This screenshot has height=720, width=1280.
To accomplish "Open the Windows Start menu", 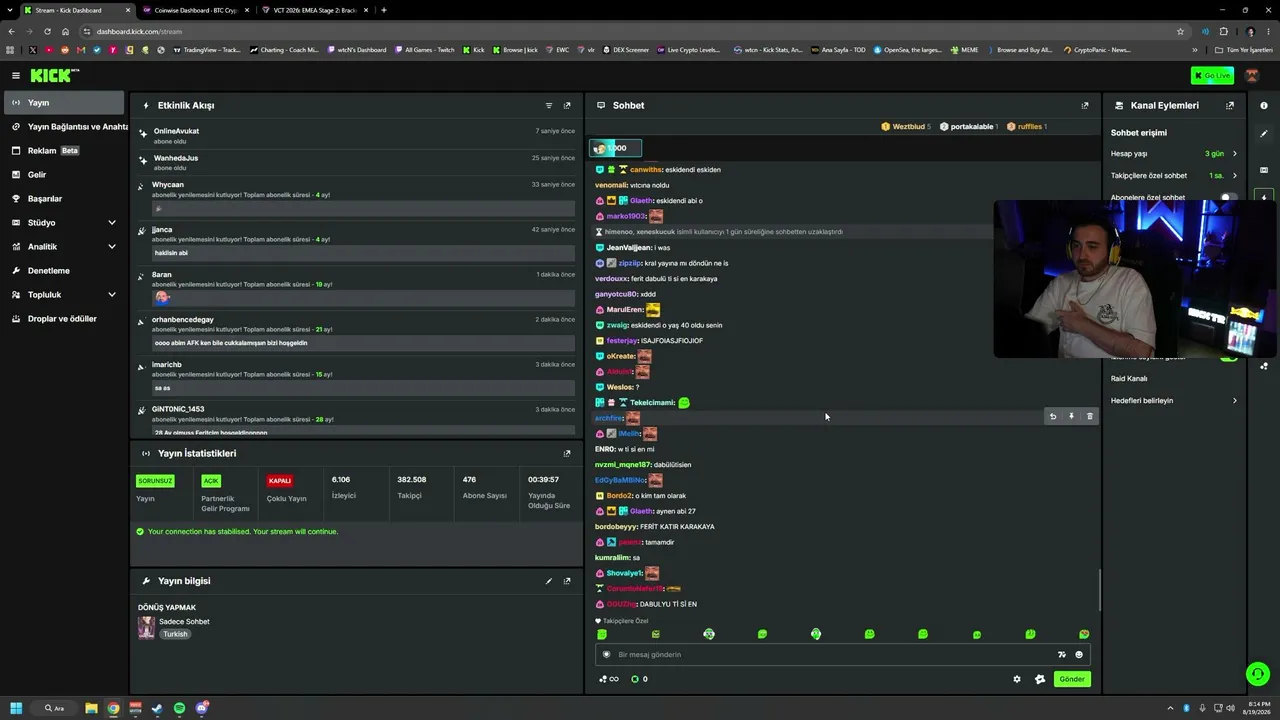I will coord(14,708).
